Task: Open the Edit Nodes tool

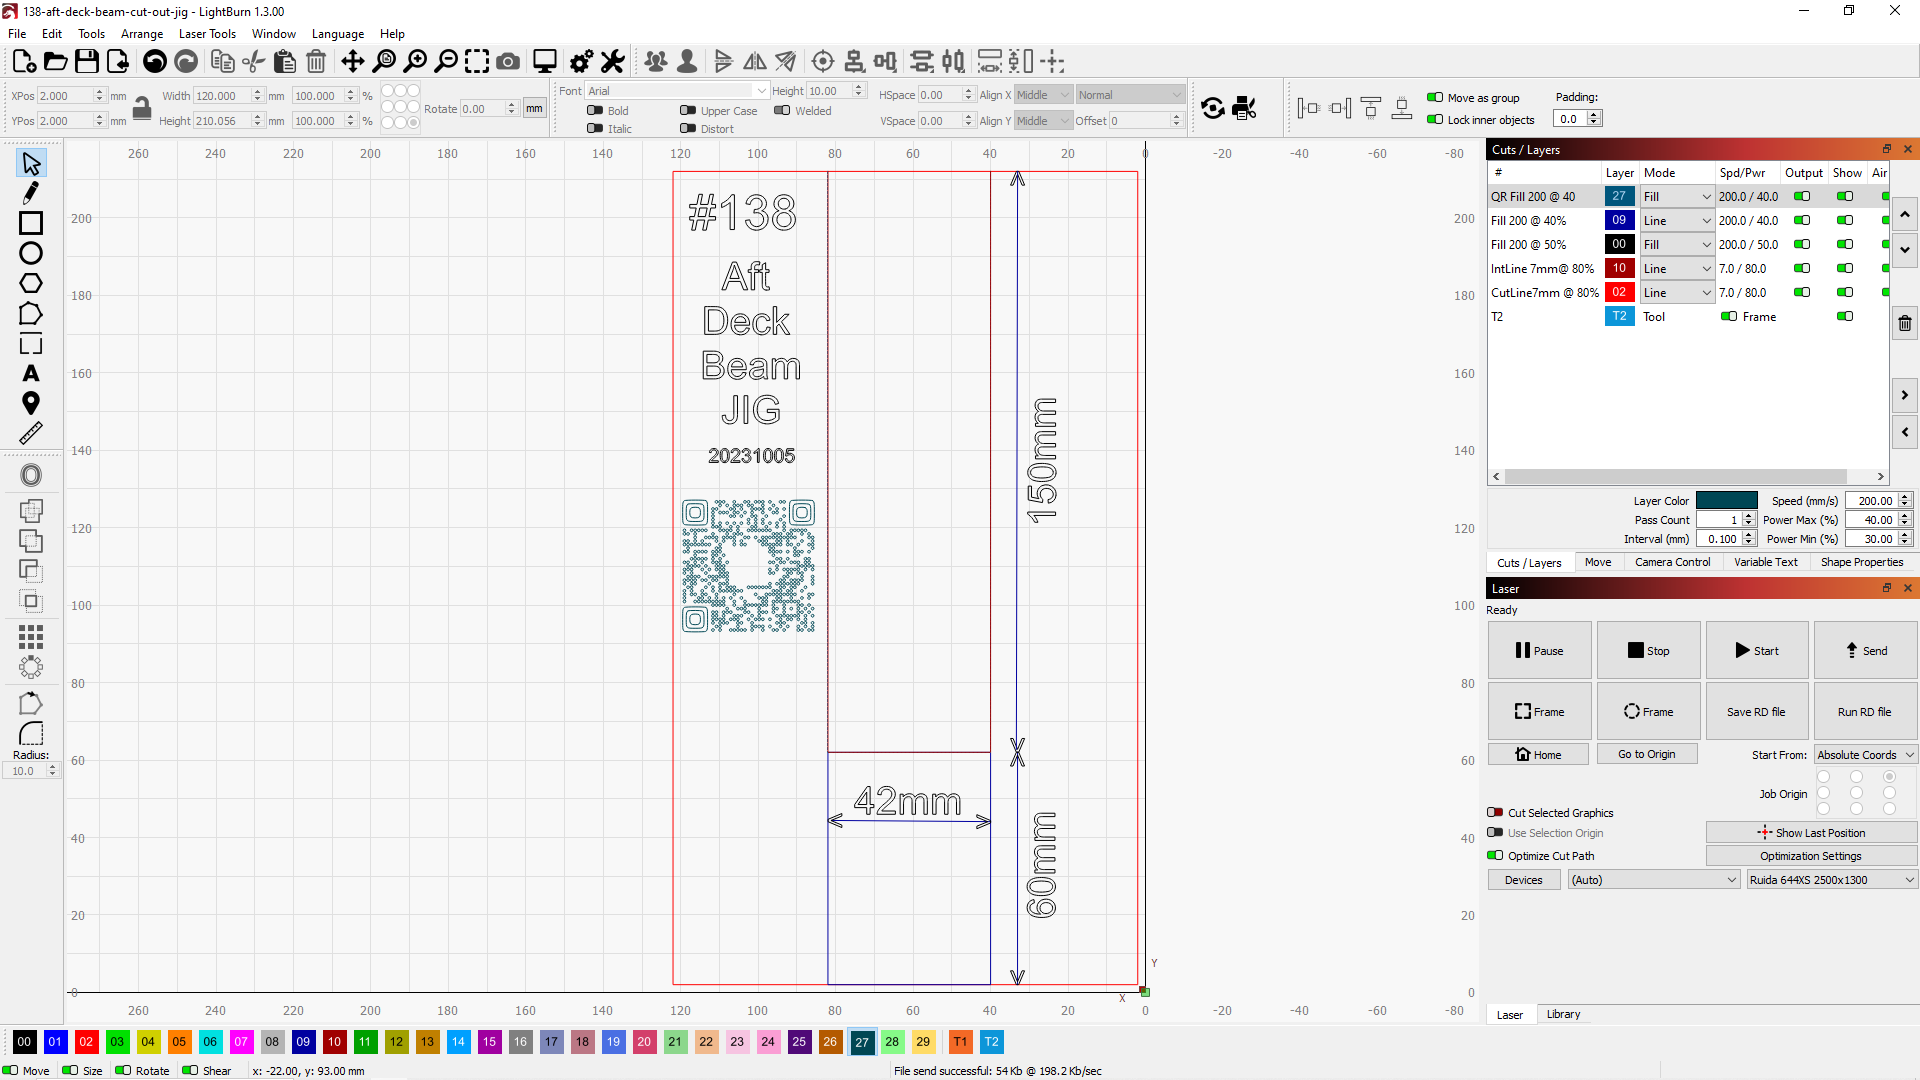Action: tap(30, 193)
